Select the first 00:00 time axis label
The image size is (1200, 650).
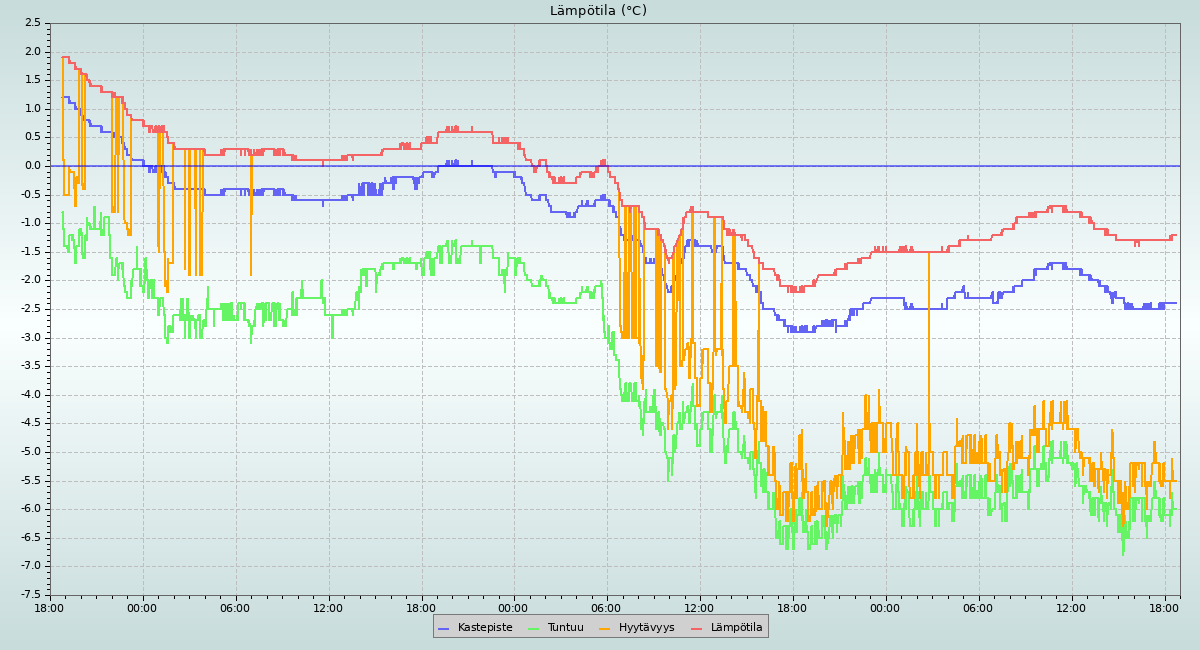tap(142, 607)
